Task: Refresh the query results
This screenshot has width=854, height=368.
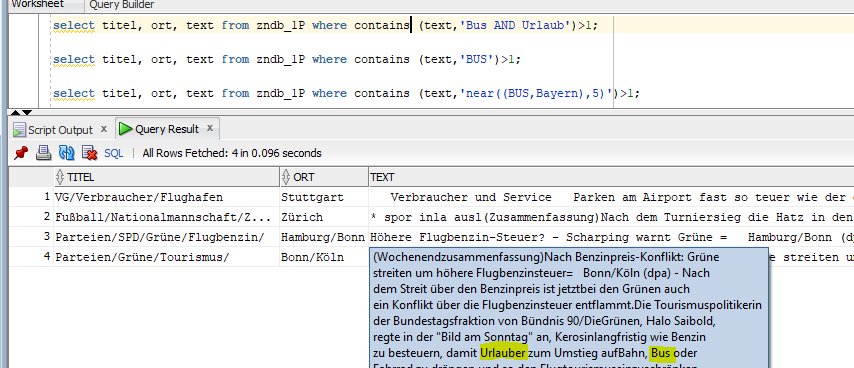Action: 66,153
